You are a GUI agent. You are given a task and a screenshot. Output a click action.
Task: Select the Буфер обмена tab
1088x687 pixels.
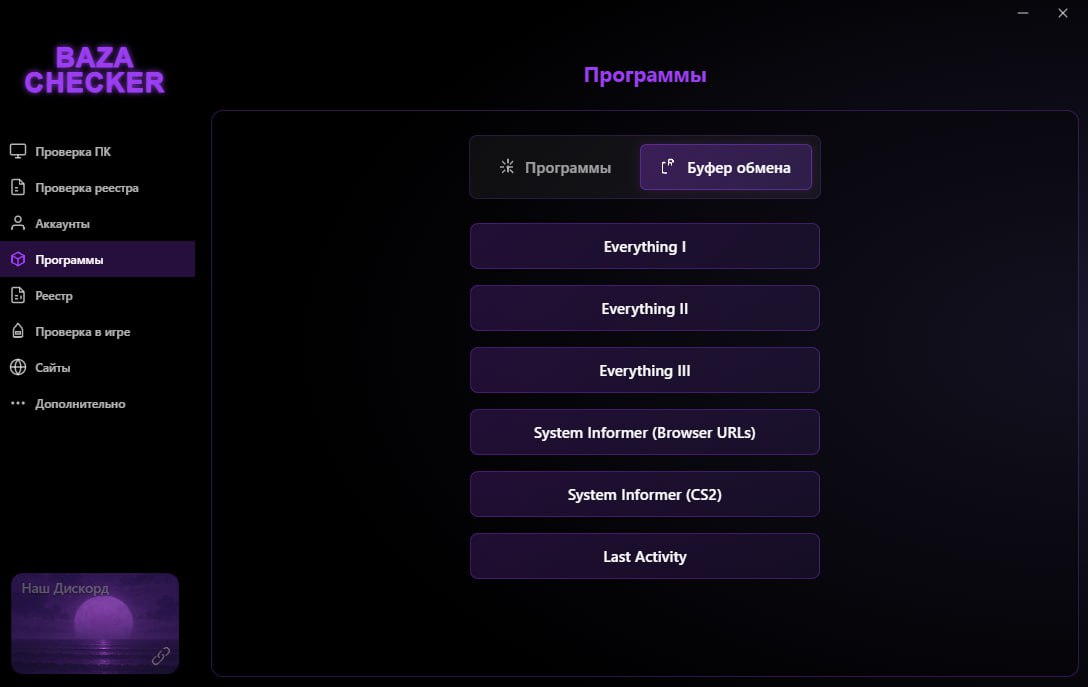coord(726,168)
